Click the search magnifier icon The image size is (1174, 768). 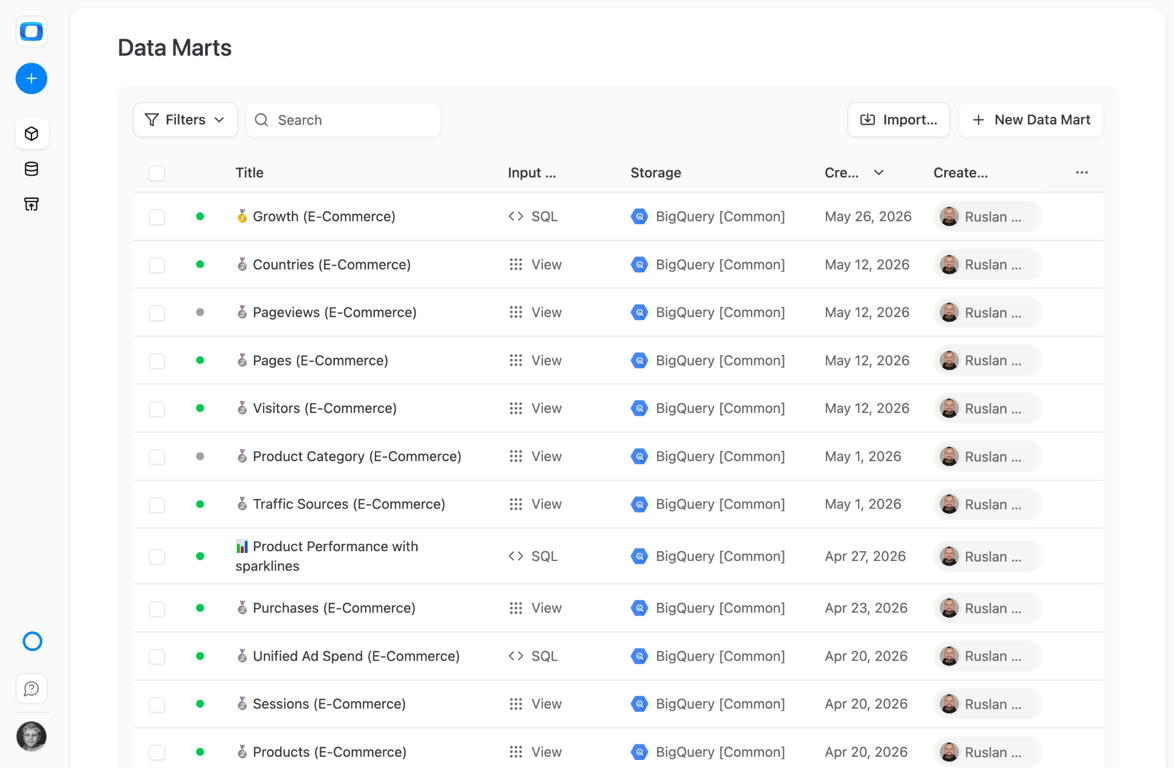[x=261, y=120]
